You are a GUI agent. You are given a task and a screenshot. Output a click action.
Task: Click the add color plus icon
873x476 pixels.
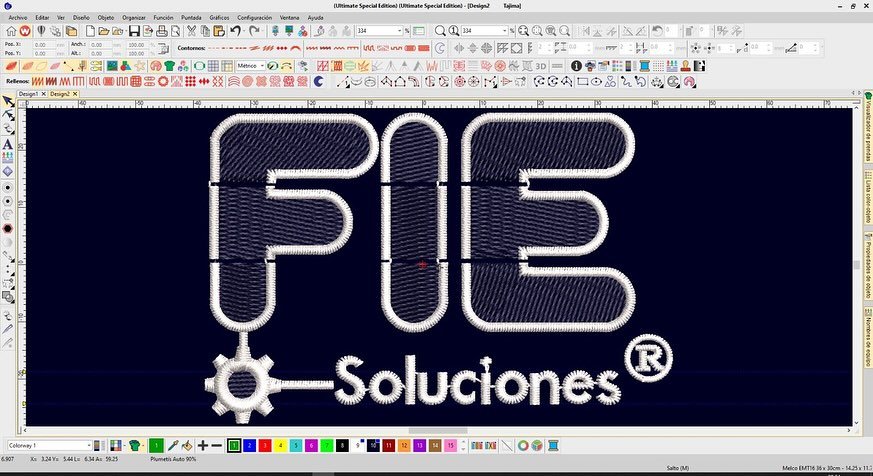203,445
